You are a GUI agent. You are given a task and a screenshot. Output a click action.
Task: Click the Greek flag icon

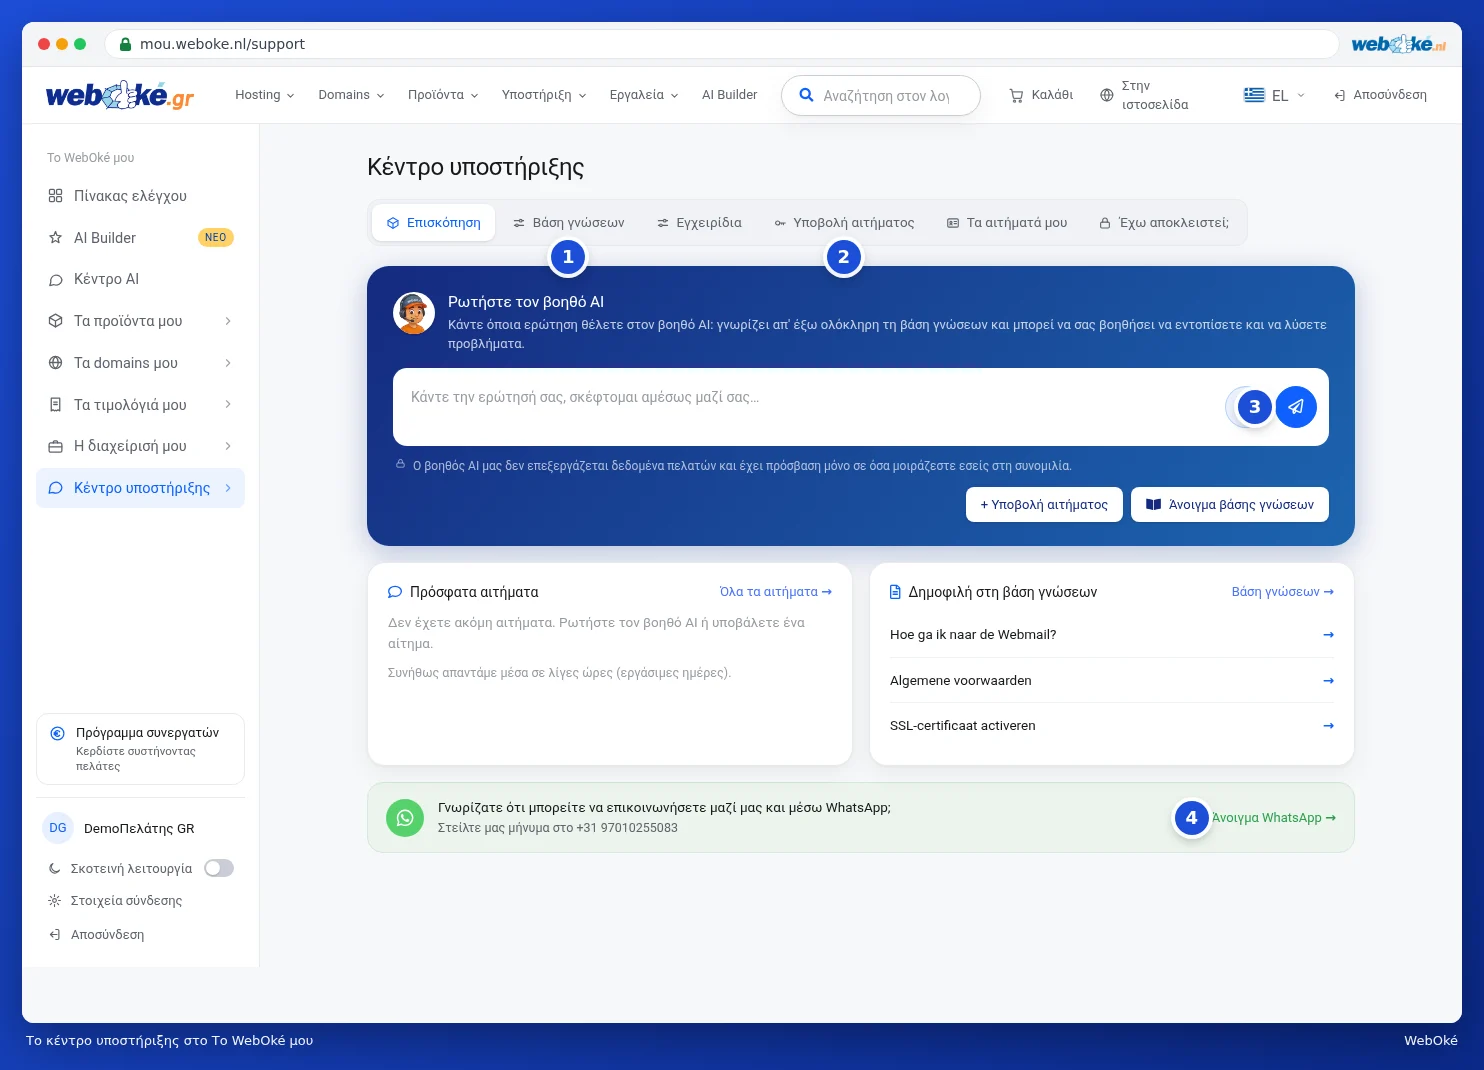(x=1254, y=95)
